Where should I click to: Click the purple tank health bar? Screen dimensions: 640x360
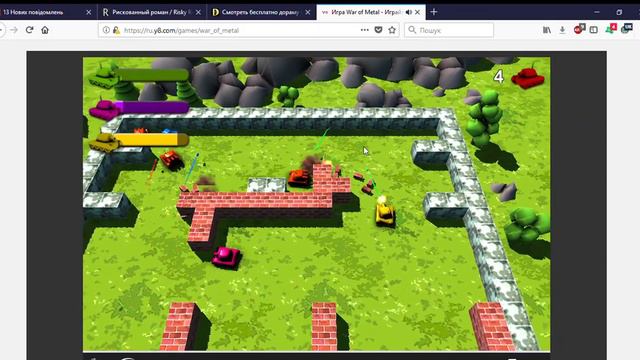152,107
